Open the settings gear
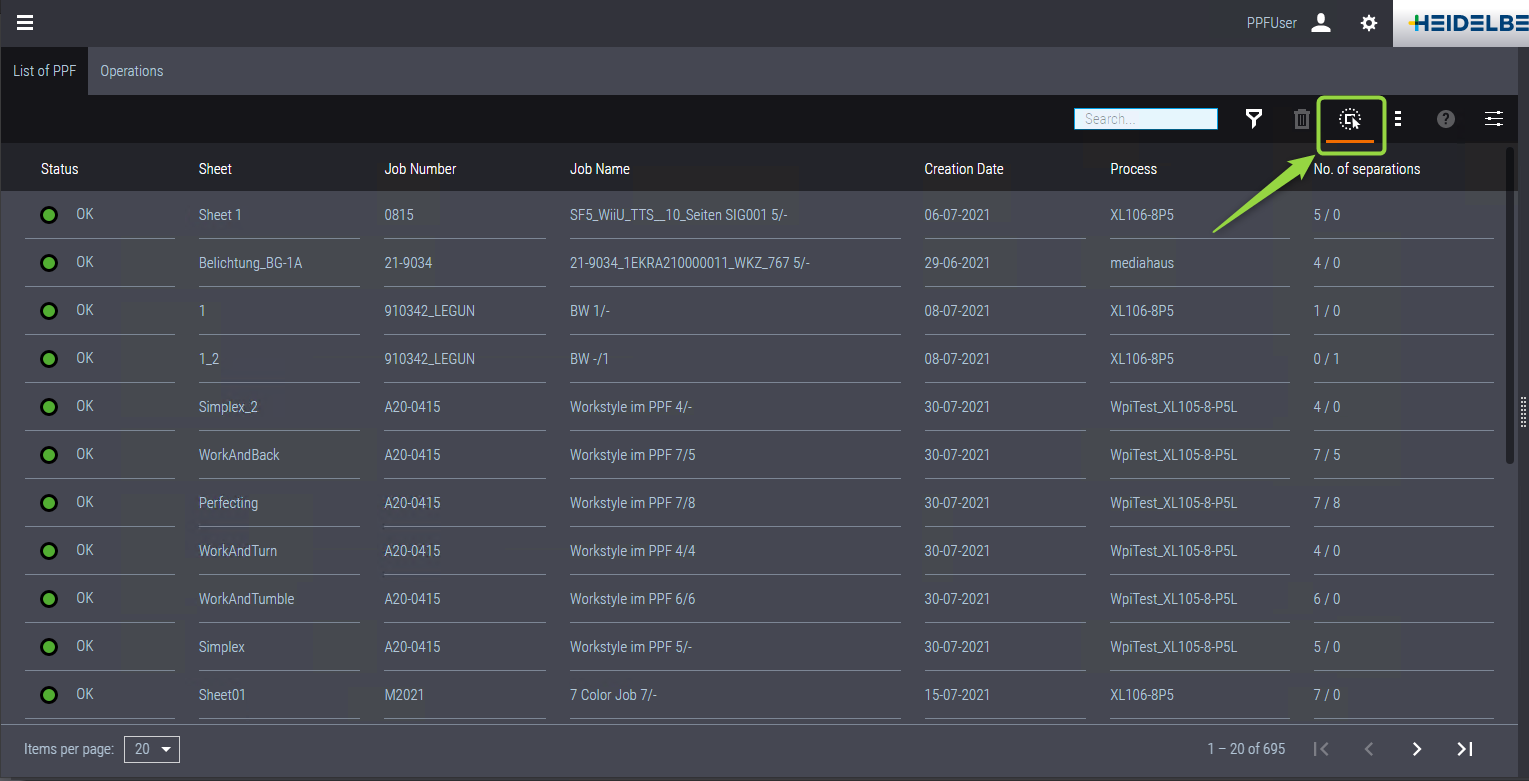 point(1369,23)
